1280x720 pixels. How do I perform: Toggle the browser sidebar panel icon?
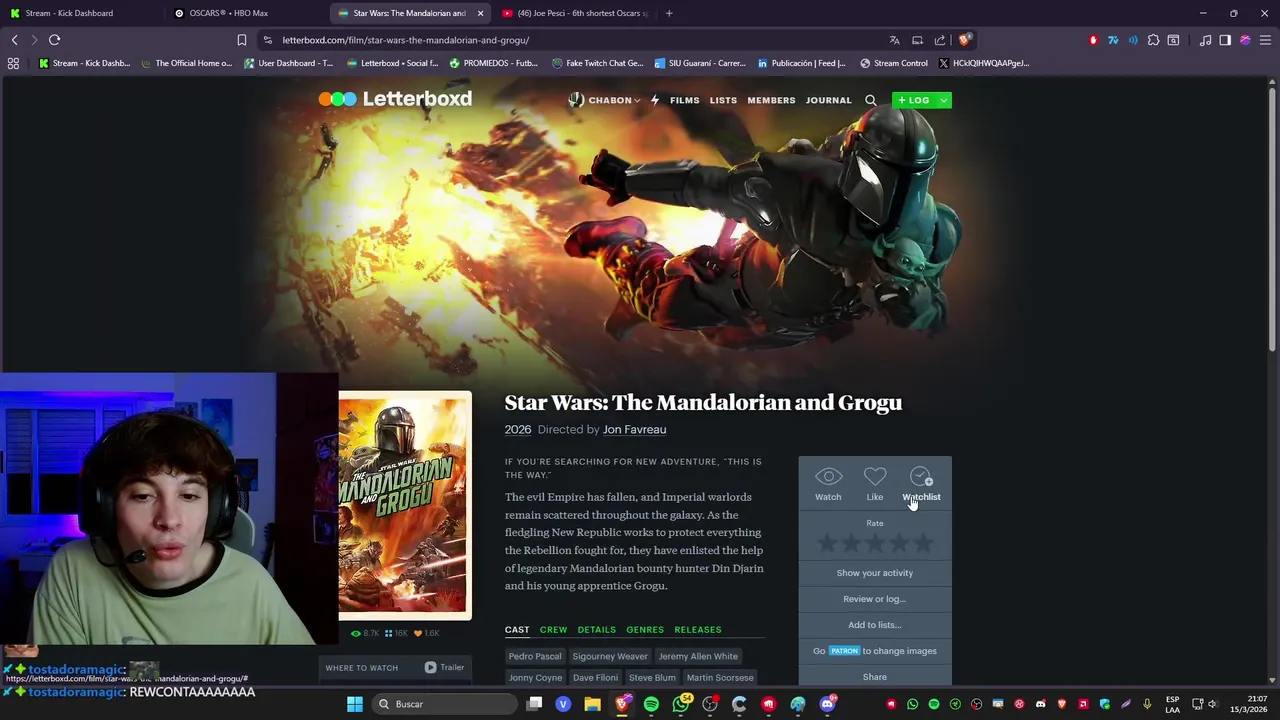coord(1225,40)
